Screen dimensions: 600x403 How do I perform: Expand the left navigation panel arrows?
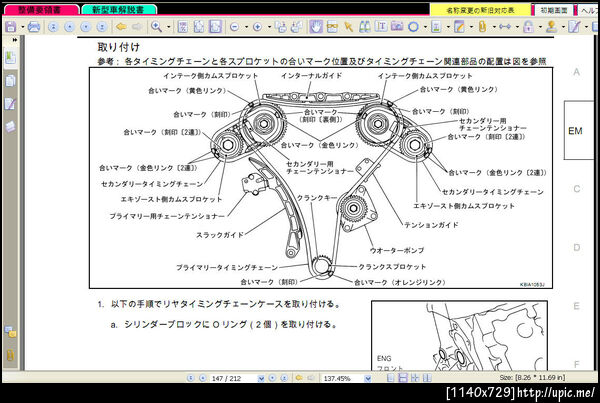15,40
